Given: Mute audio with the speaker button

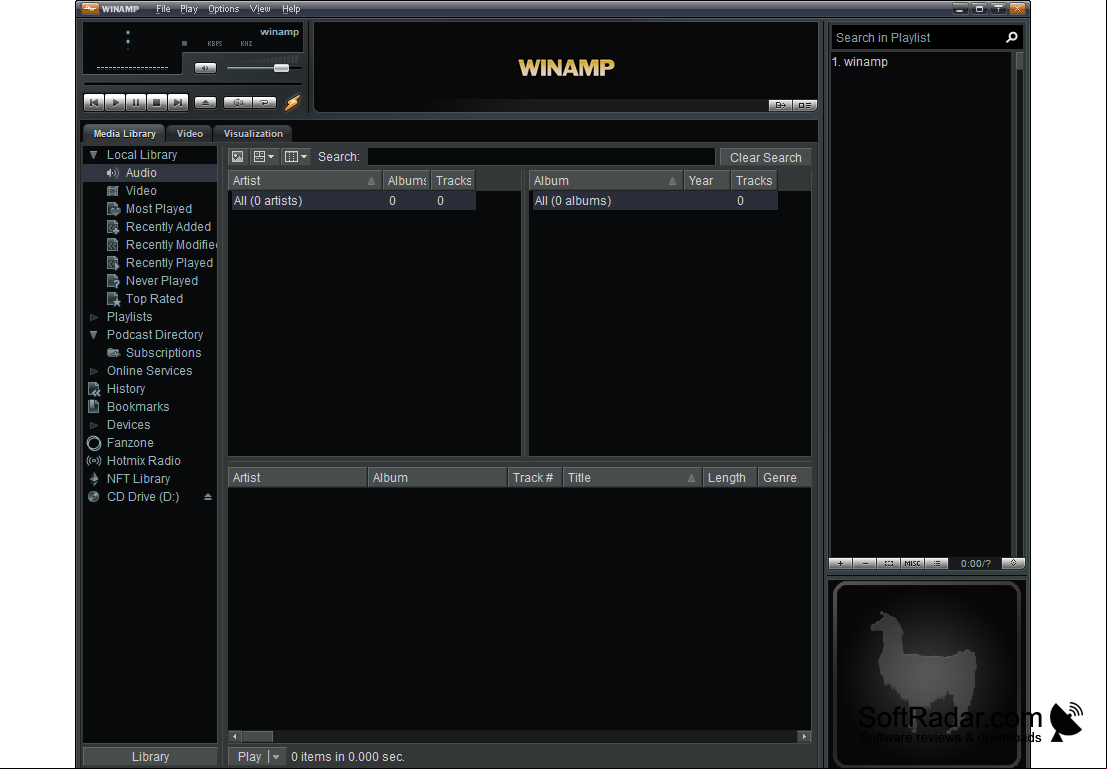Looking at the screenshot, I should (x=205, y=68).
